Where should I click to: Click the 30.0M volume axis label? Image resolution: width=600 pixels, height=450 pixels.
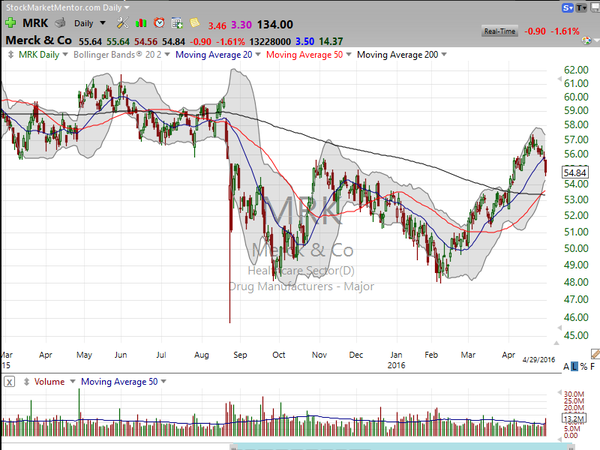click(x=574, y=394)
